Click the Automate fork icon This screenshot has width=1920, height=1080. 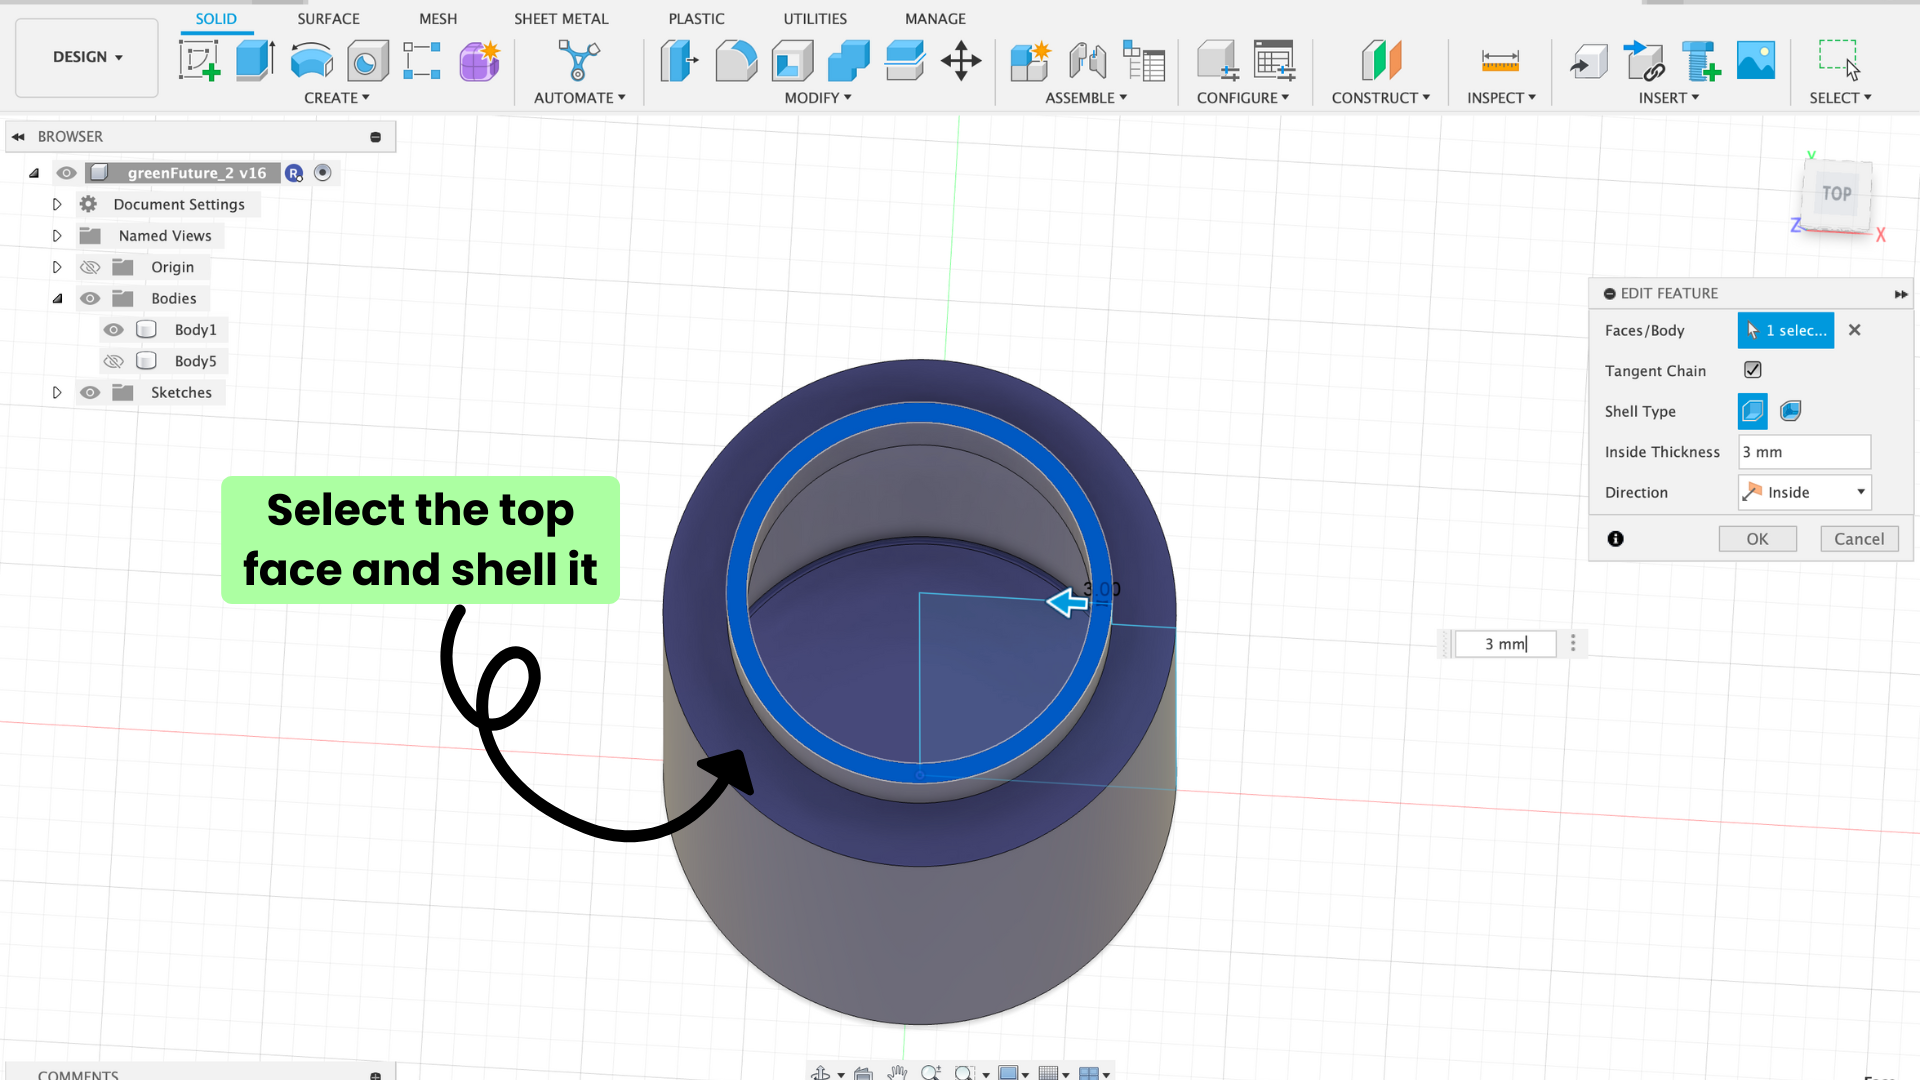tap(578, 61)
